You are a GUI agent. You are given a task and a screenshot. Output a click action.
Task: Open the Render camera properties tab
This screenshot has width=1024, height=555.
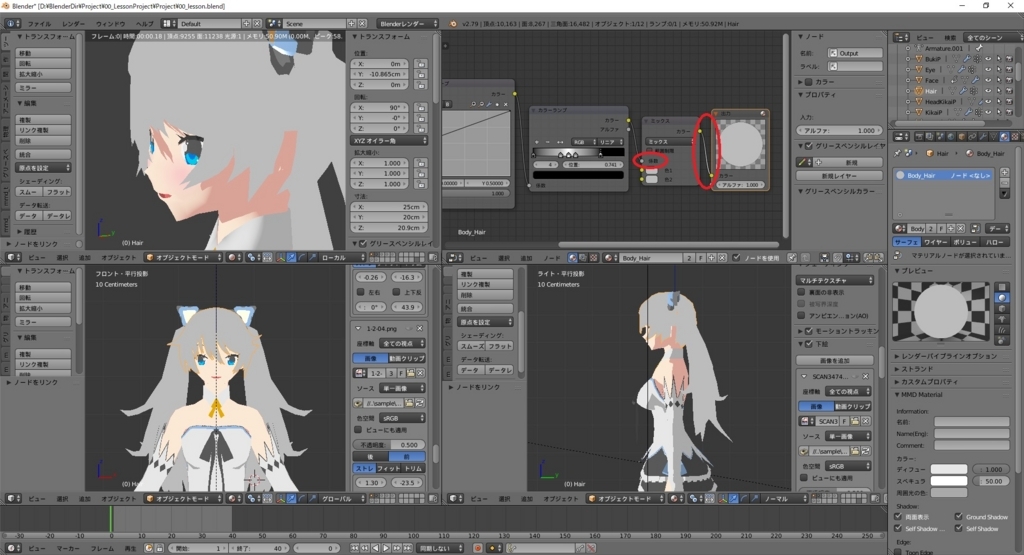[919, 136]
